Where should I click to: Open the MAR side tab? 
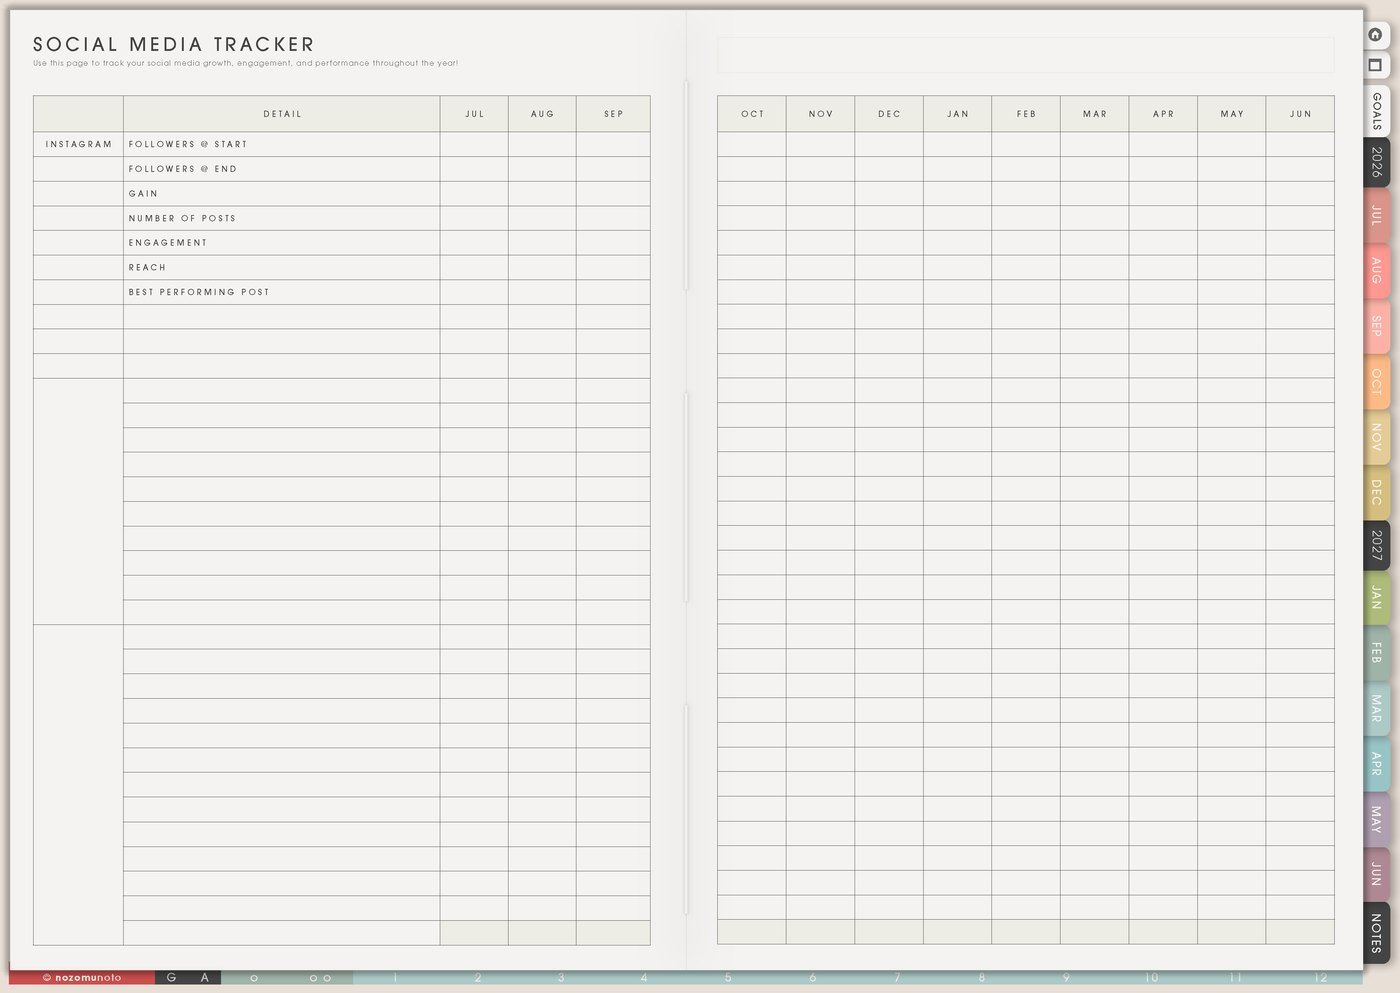pos(1376,709)
